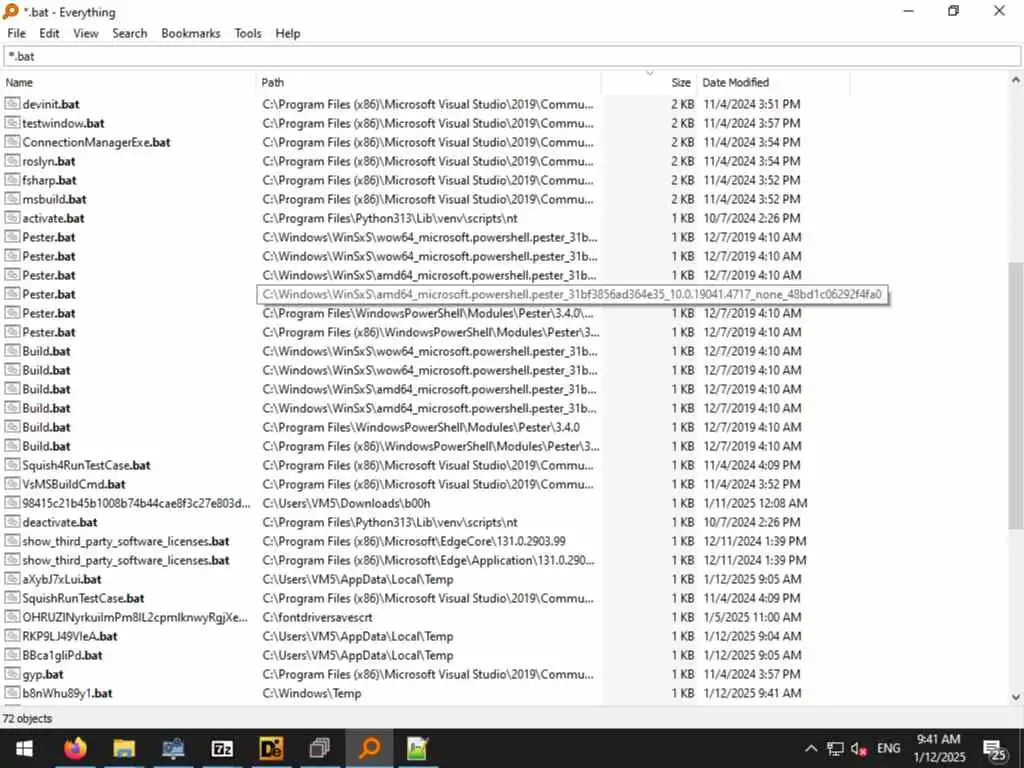Click path C:\Windows\Temp
Image resolution: width=1024 pixels, height=768 pixels.
[312, 693]
